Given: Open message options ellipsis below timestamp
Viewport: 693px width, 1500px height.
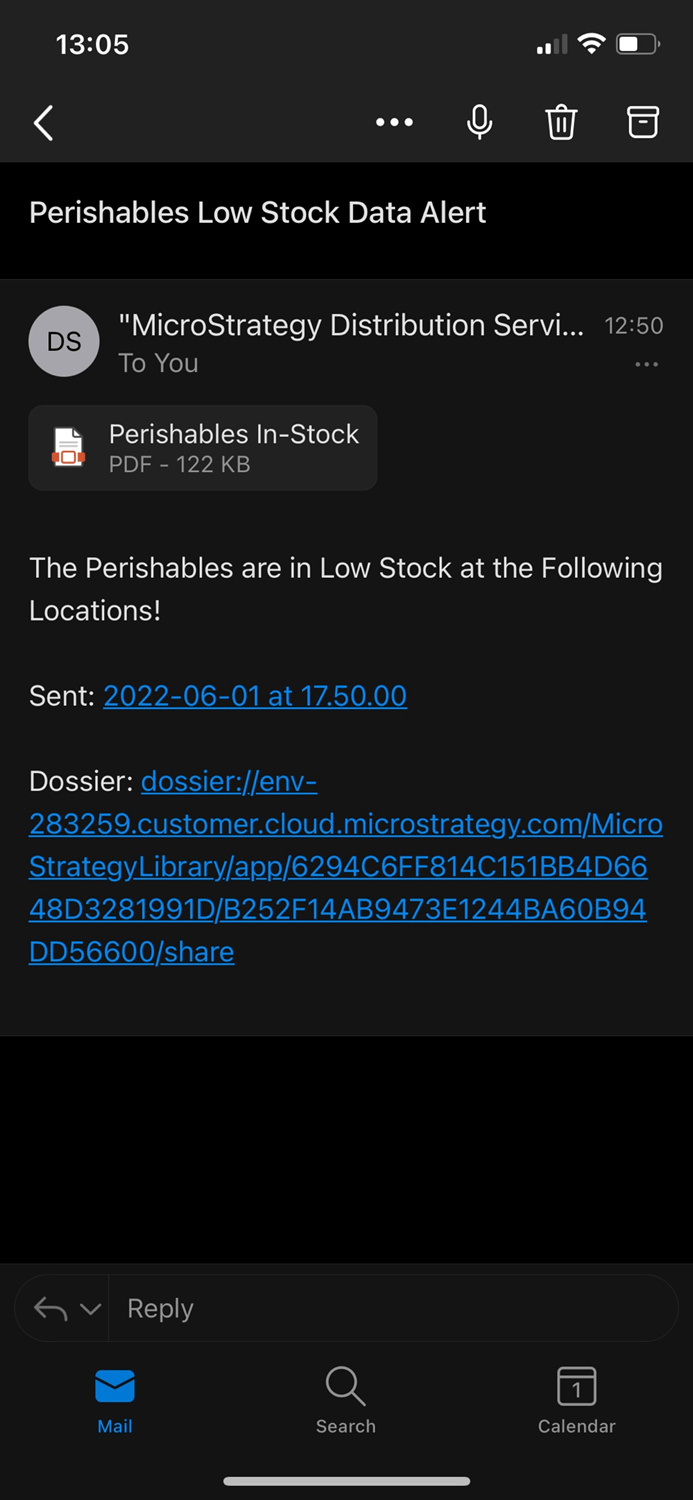Looking at the screenshot, I should point(647,365).
